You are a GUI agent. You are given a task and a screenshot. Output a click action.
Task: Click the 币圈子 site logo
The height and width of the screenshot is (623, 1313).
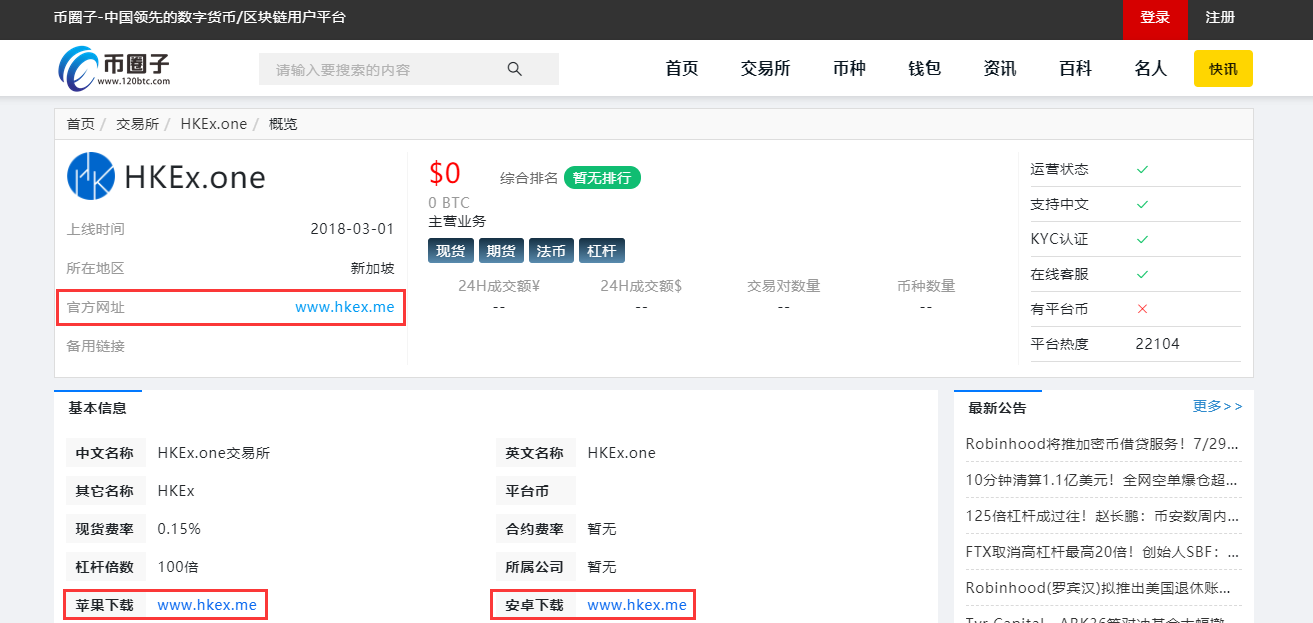pyautogui.click(x=113, y=68)
